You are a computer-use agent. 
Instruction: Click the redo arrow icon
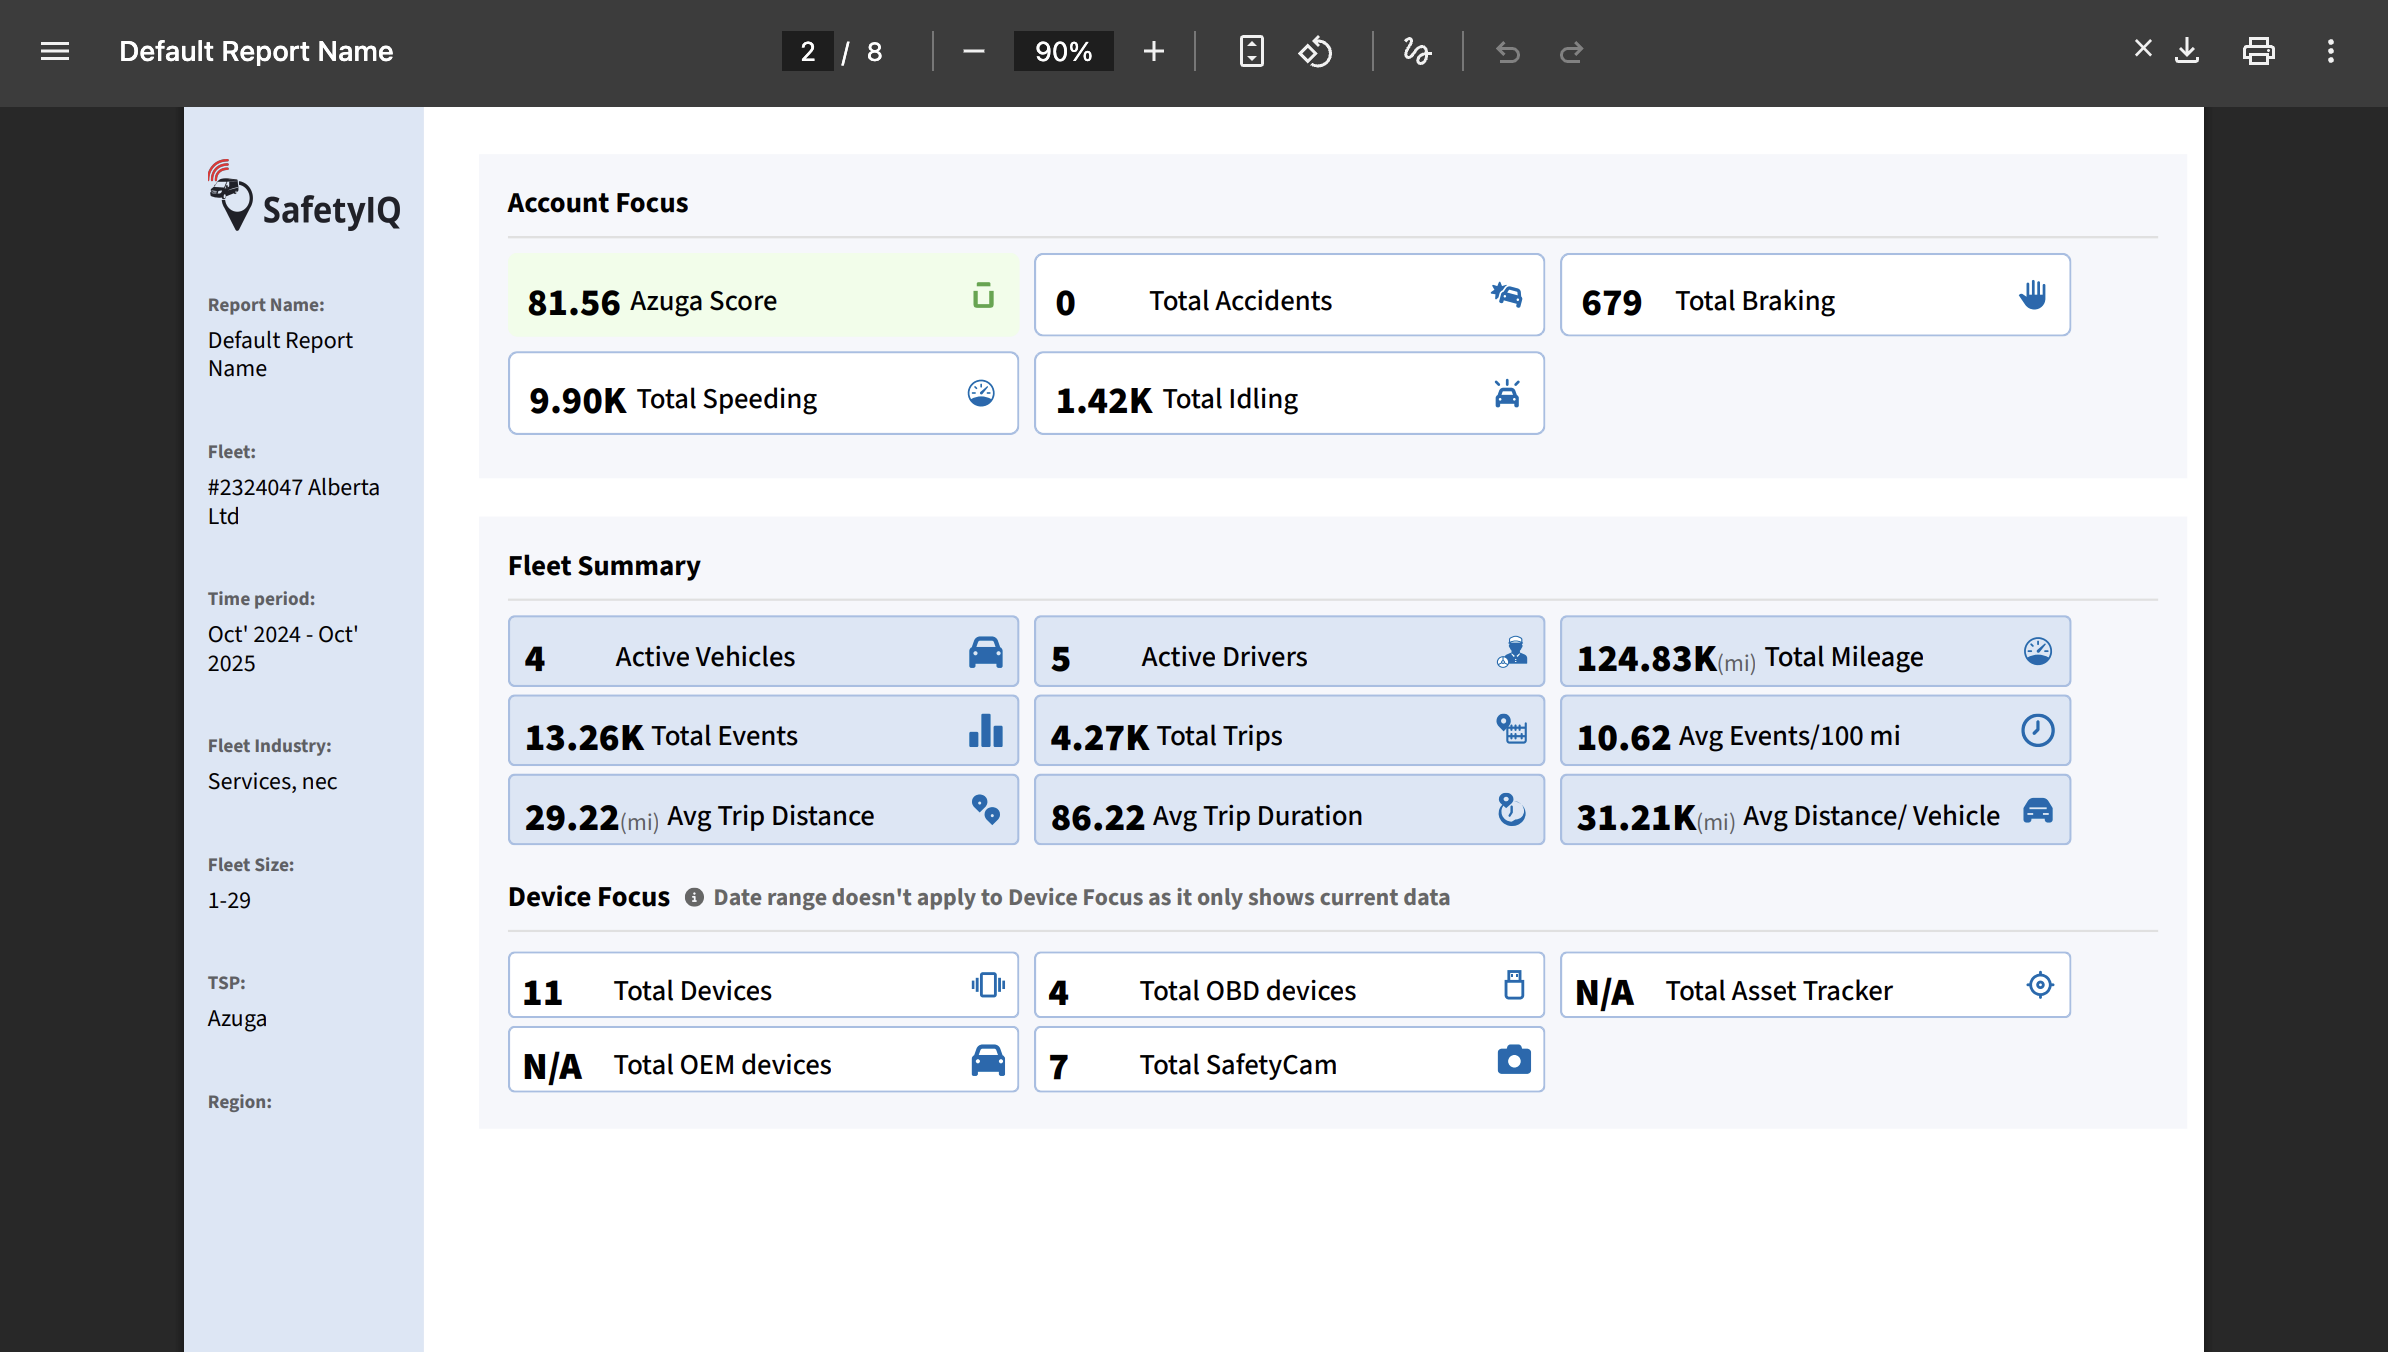(x=1571, y=51)
